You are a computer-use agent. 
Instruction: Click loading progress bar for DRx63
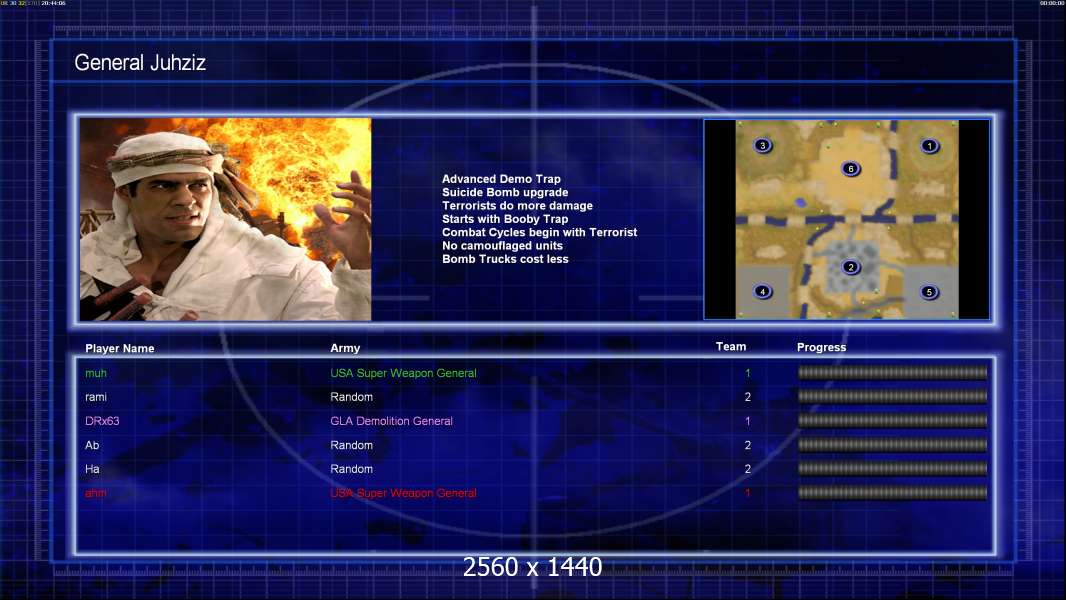pyautogui.click(x=892, y=421)
